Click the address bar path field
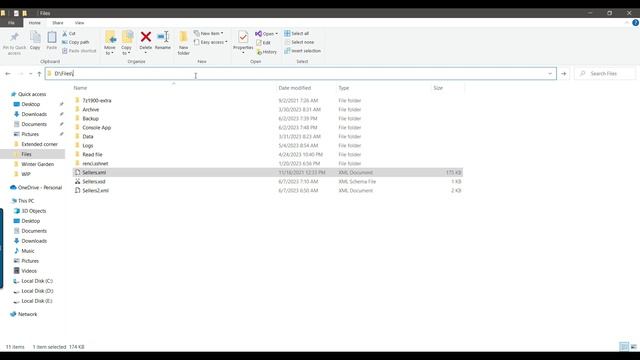Image resolution: width=640 pixels, height=360 pixels. pyautogui.click(x=300, y=73)
